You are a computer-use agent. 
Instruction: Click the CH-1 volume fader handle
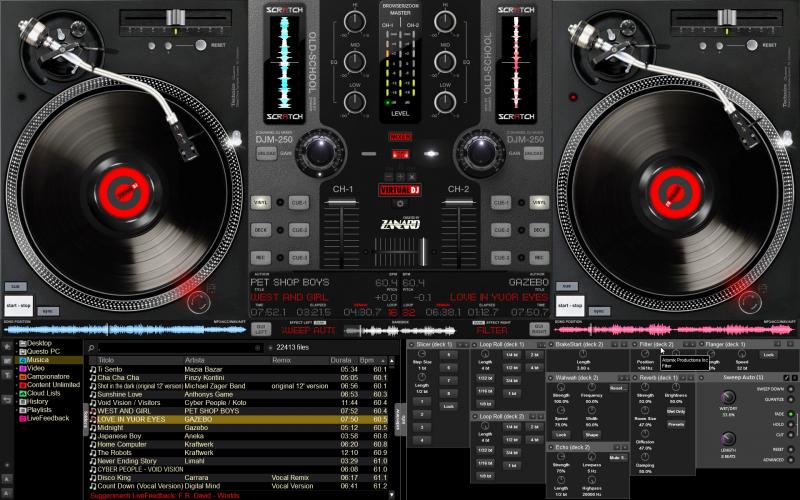[342, 203]
